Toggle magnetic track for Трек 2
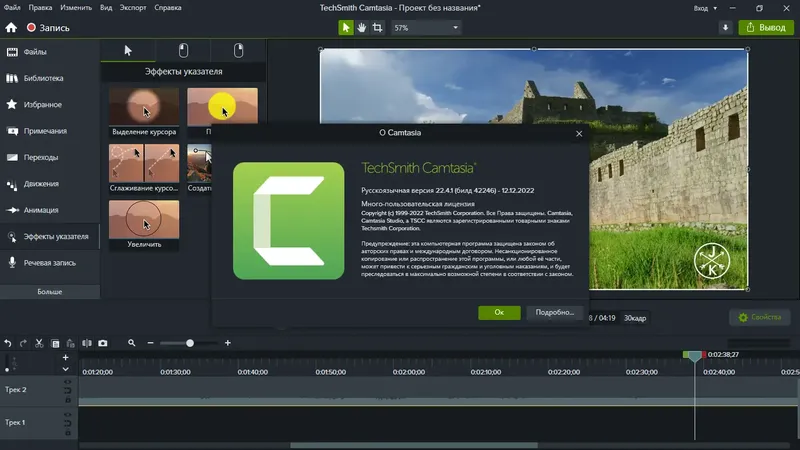 point(68,391)
